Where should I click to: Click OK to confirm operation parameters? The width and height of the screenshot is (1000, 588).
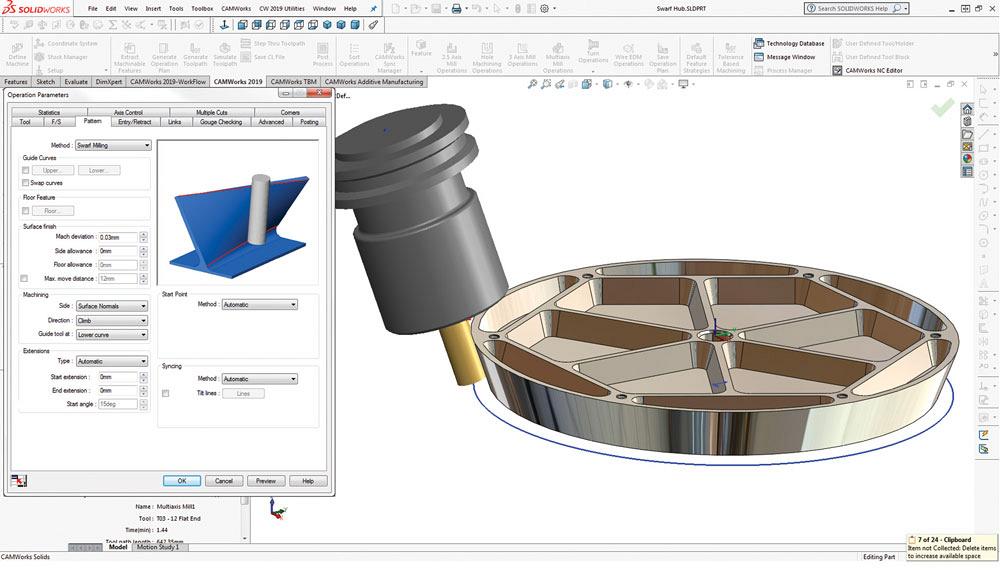click(181, 481)
